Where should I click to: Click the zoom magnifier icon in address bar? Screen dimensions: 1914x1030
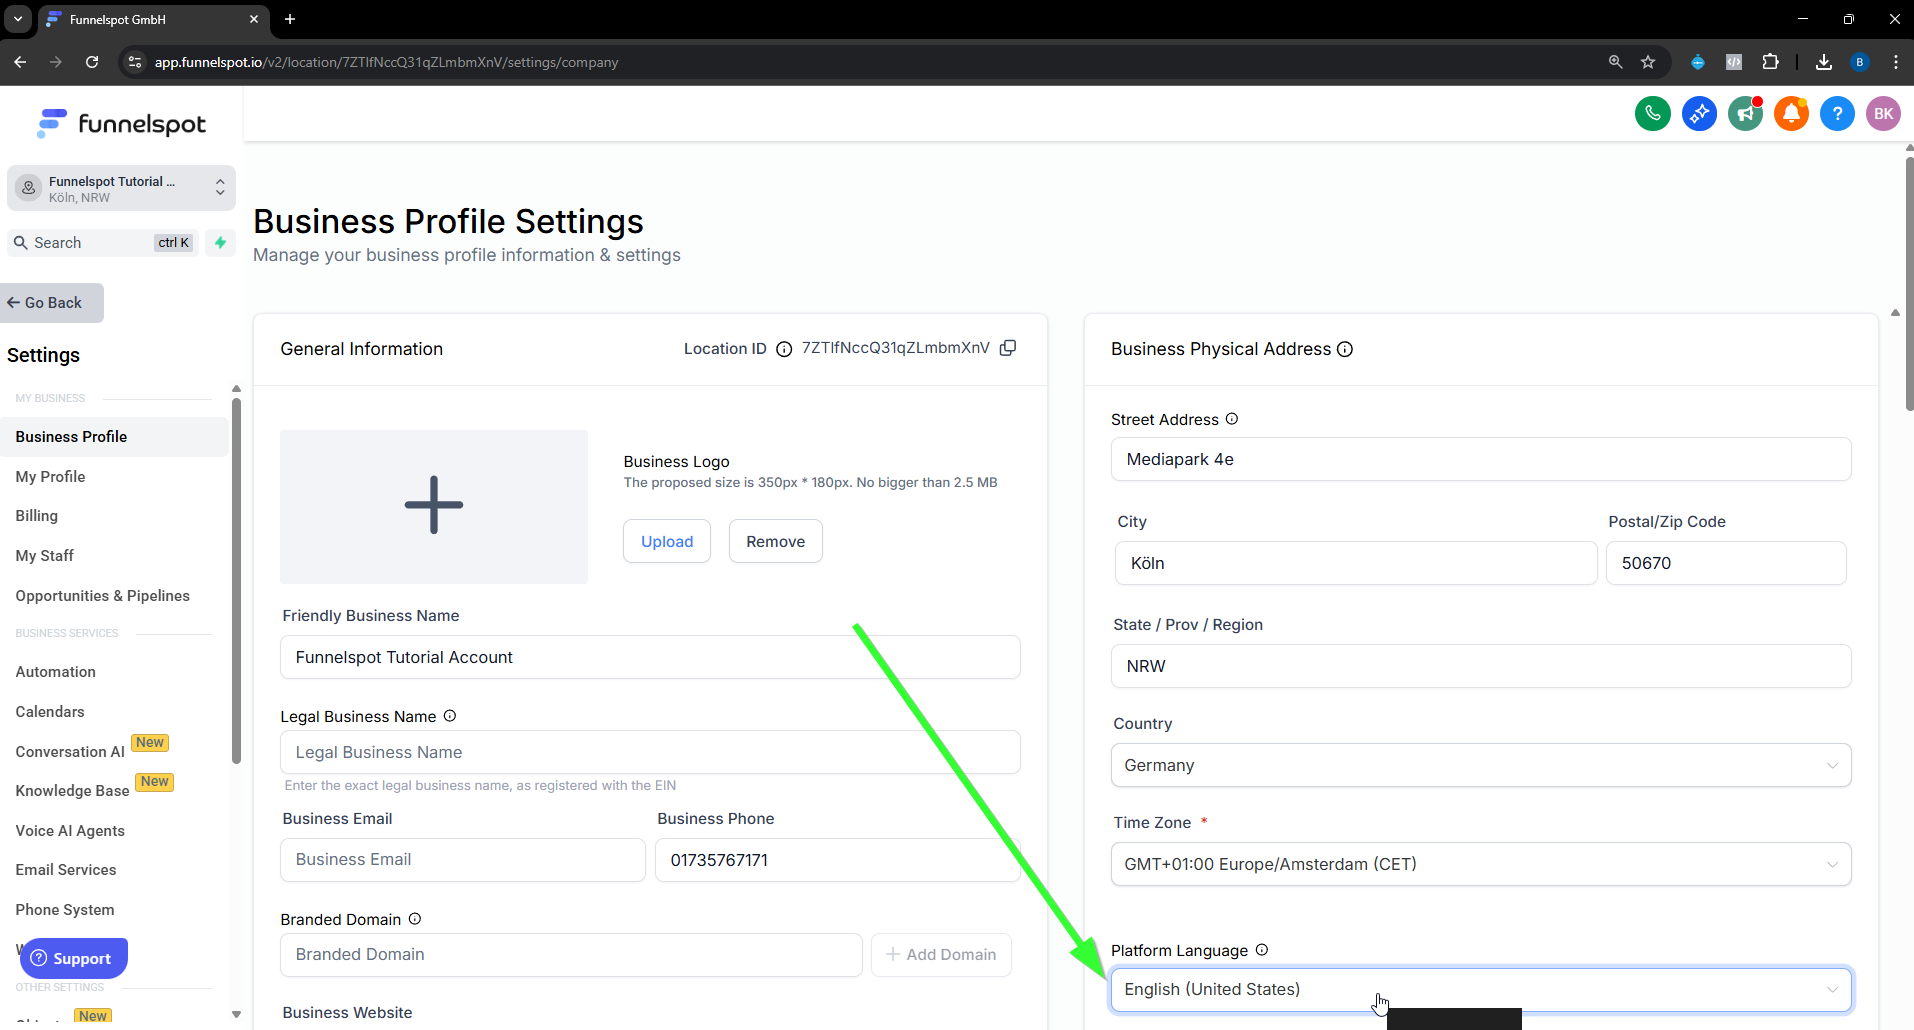point(1615,62)
